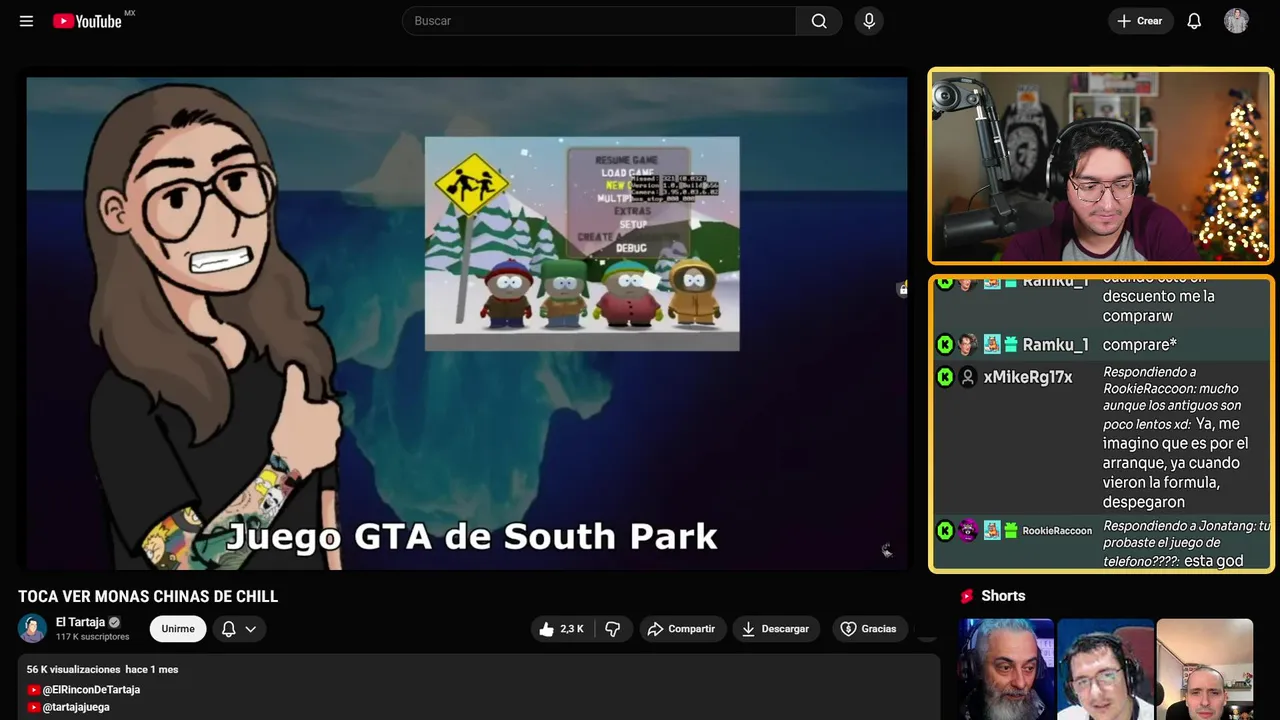This screenshot has width=1280, height=720.
Task: Download the video with Descargar
Action: click(776, 629)
